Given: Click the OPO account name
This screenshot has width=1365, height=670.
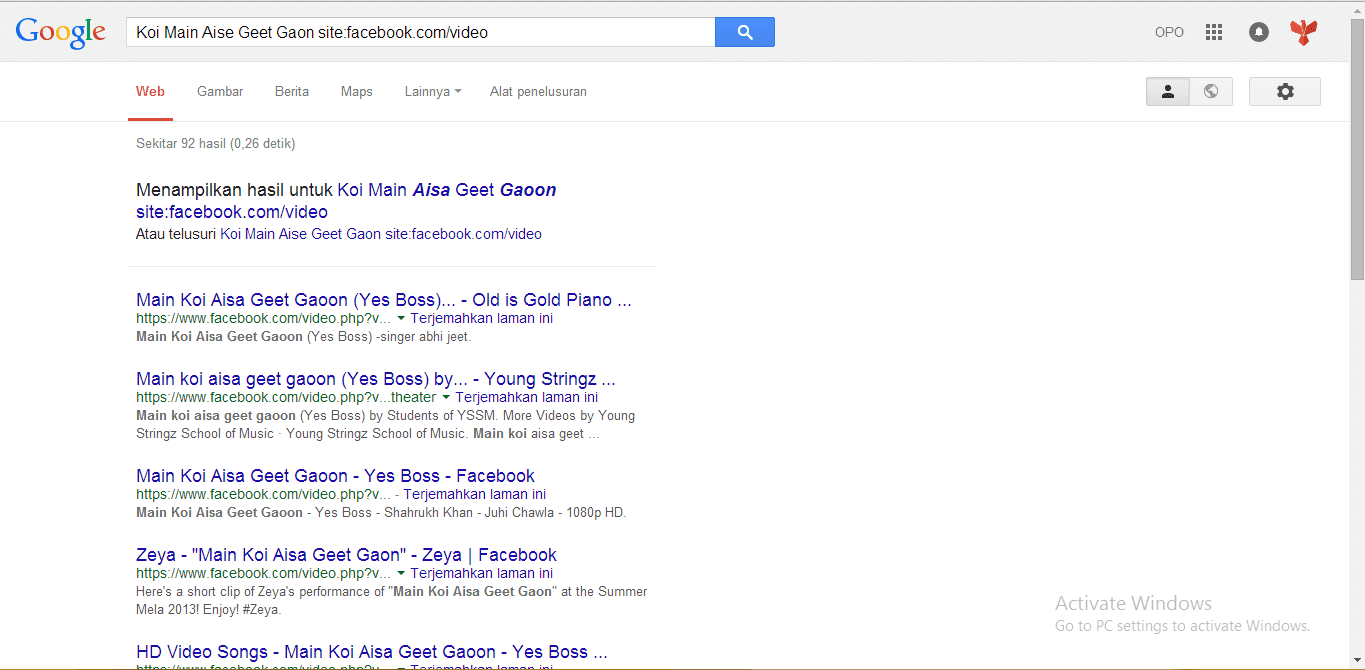Looking at the screenshot, I should coord(1169,32).
